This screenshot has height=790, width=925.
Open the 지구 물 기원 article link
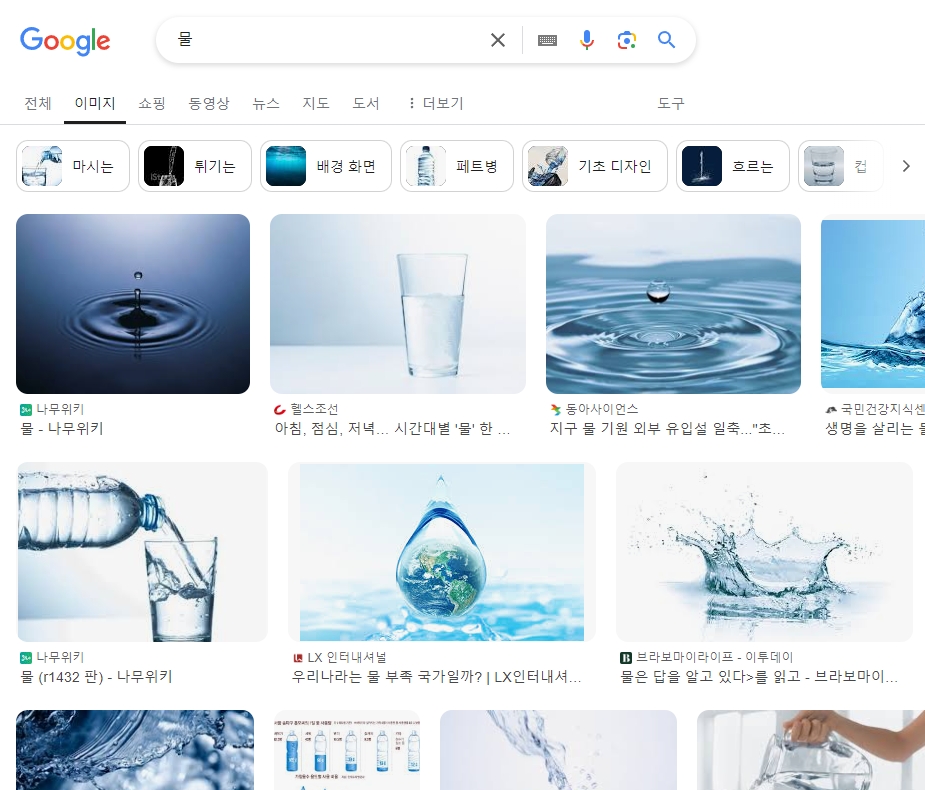pos(667,428)
